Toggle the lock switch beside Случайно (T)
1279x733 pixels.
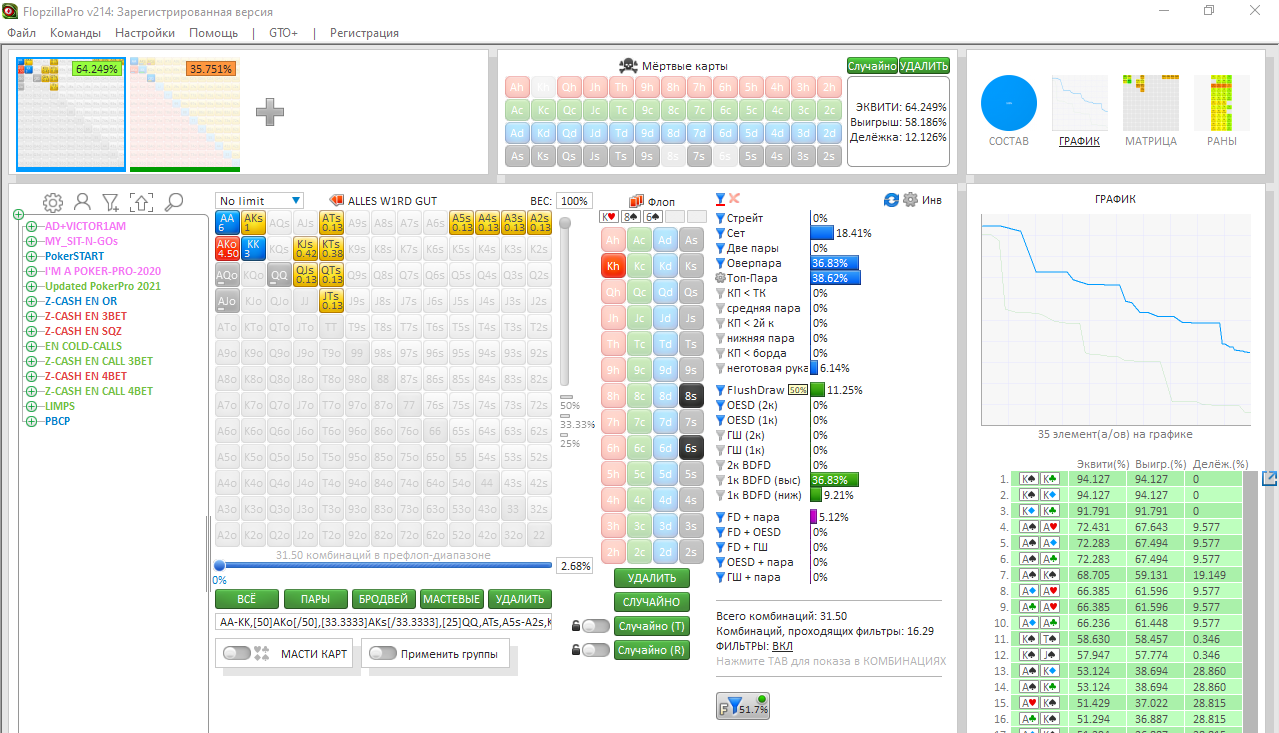[595, 626]
